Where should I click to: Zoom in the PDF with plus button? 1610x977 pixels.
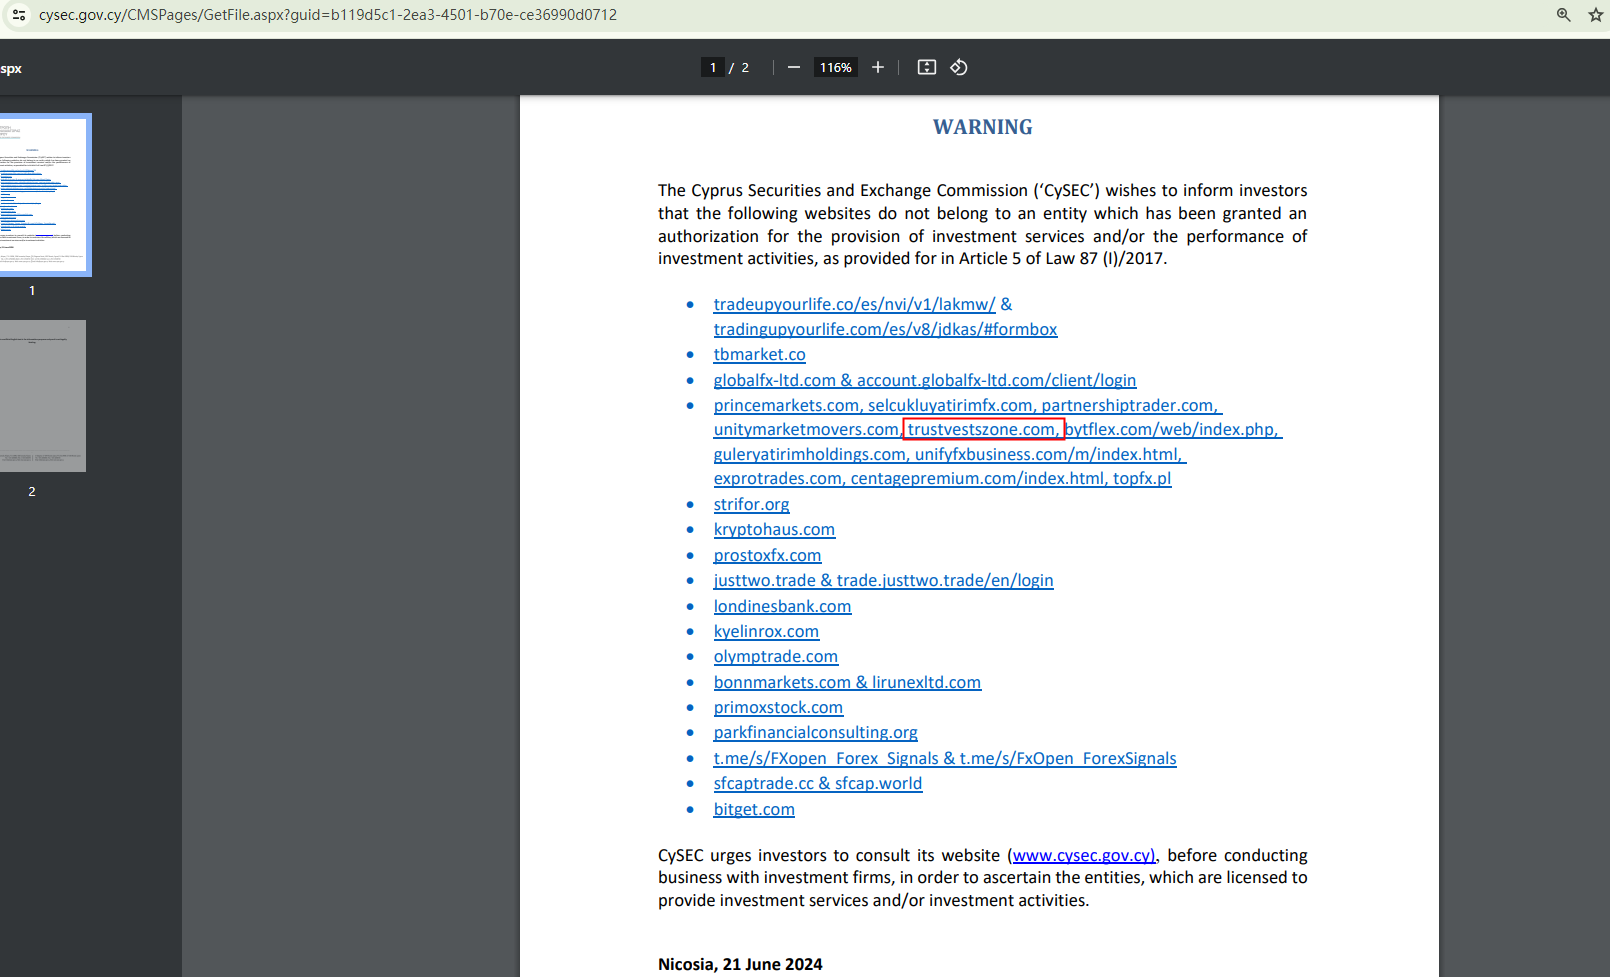(878, 67)
